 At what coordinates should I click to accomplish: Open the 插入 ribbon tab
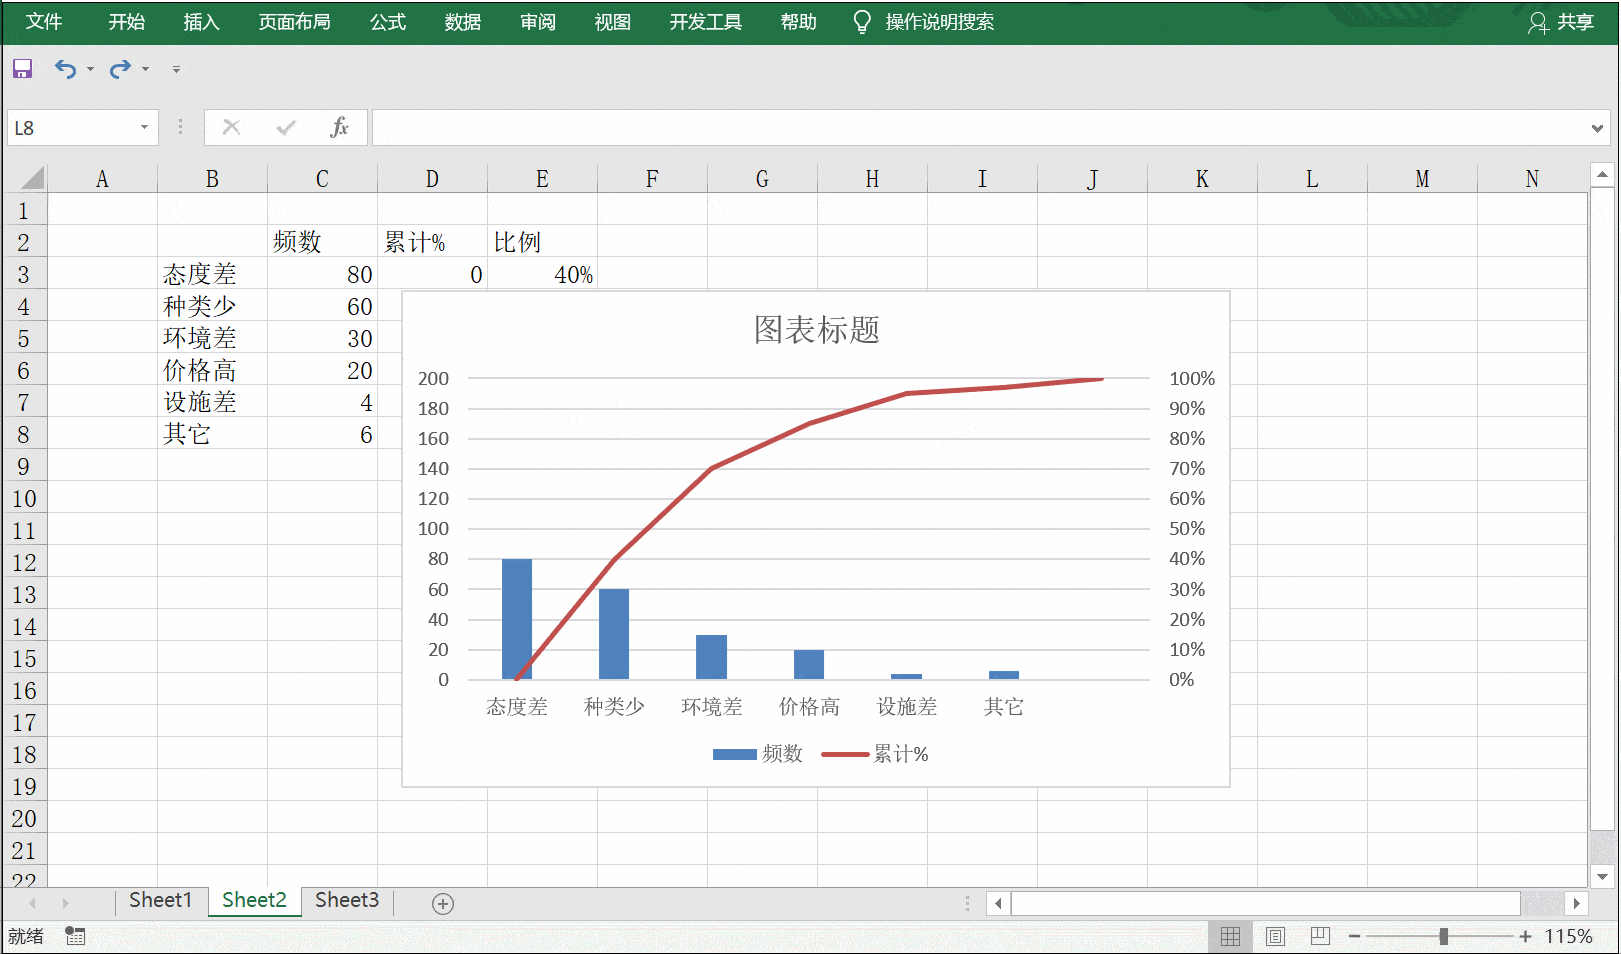coord(201,22)
